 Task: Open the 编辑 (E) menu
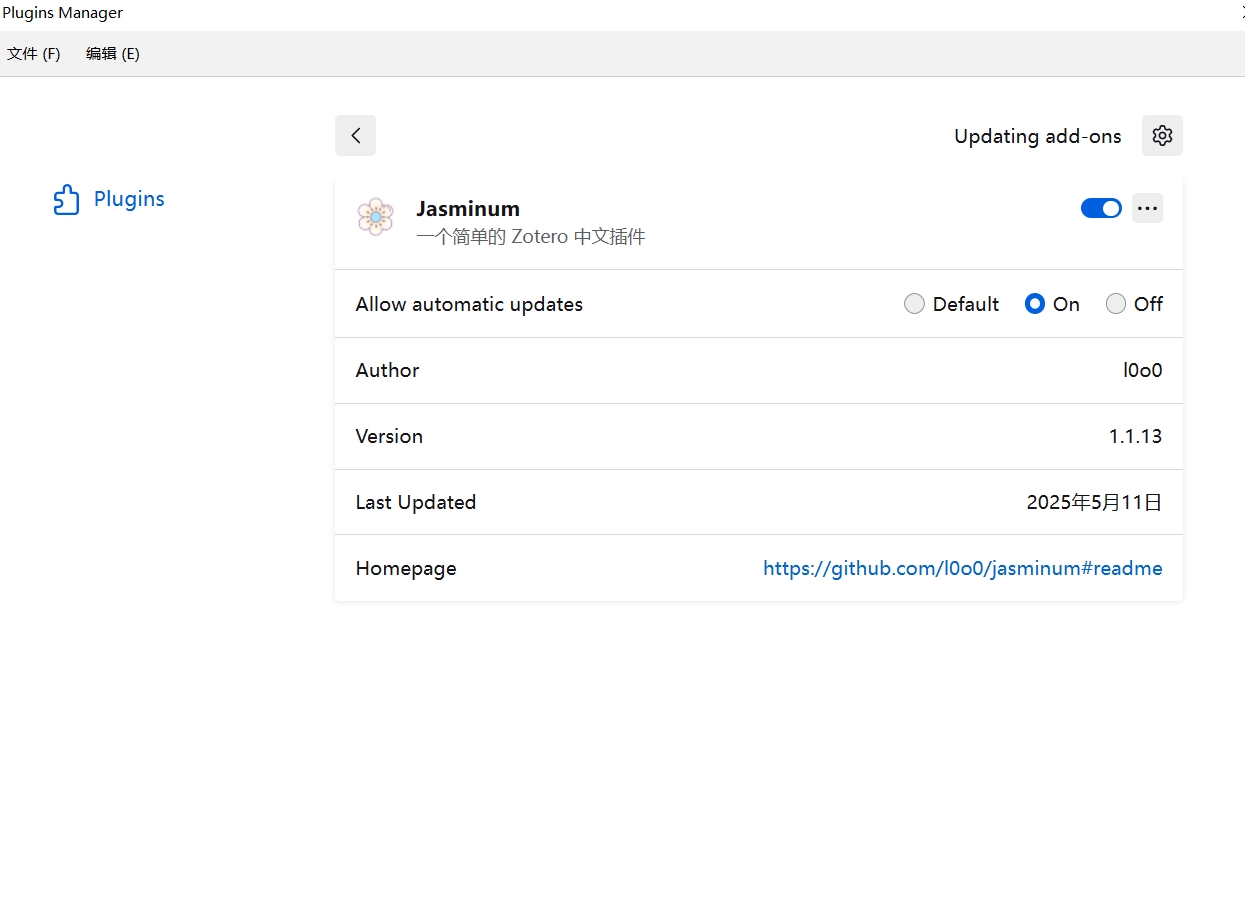tap(113, 54)
